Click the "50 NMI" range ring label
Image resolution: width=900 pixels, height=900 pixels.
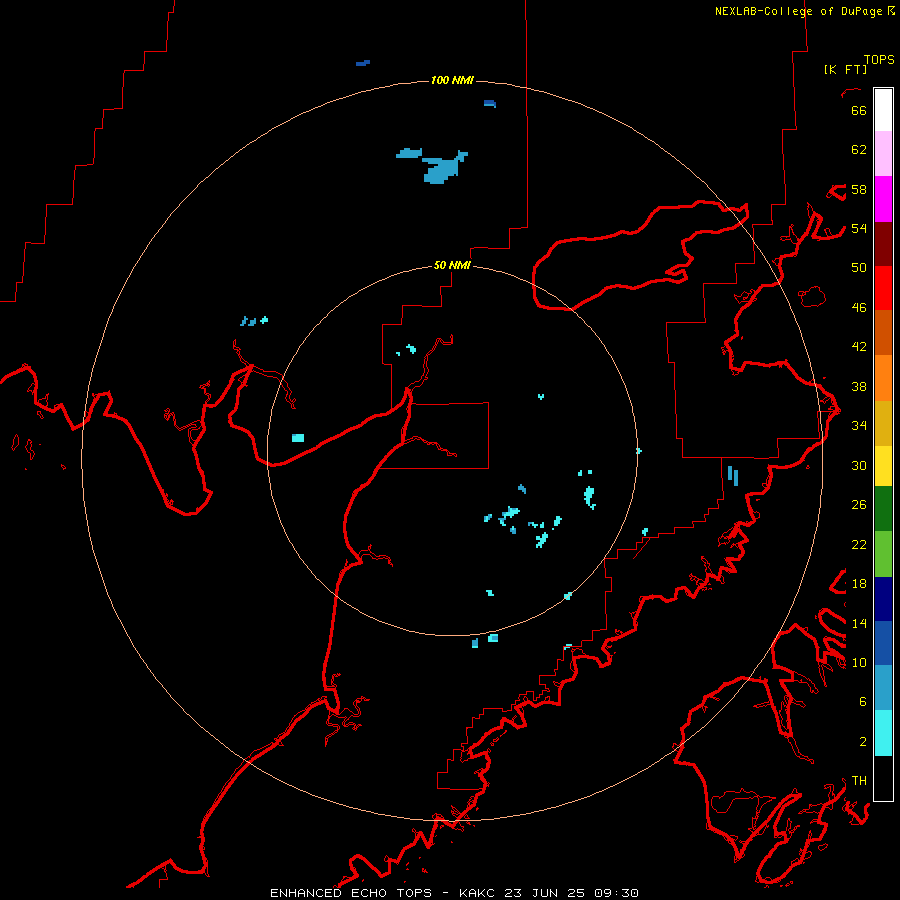point(452,265)
